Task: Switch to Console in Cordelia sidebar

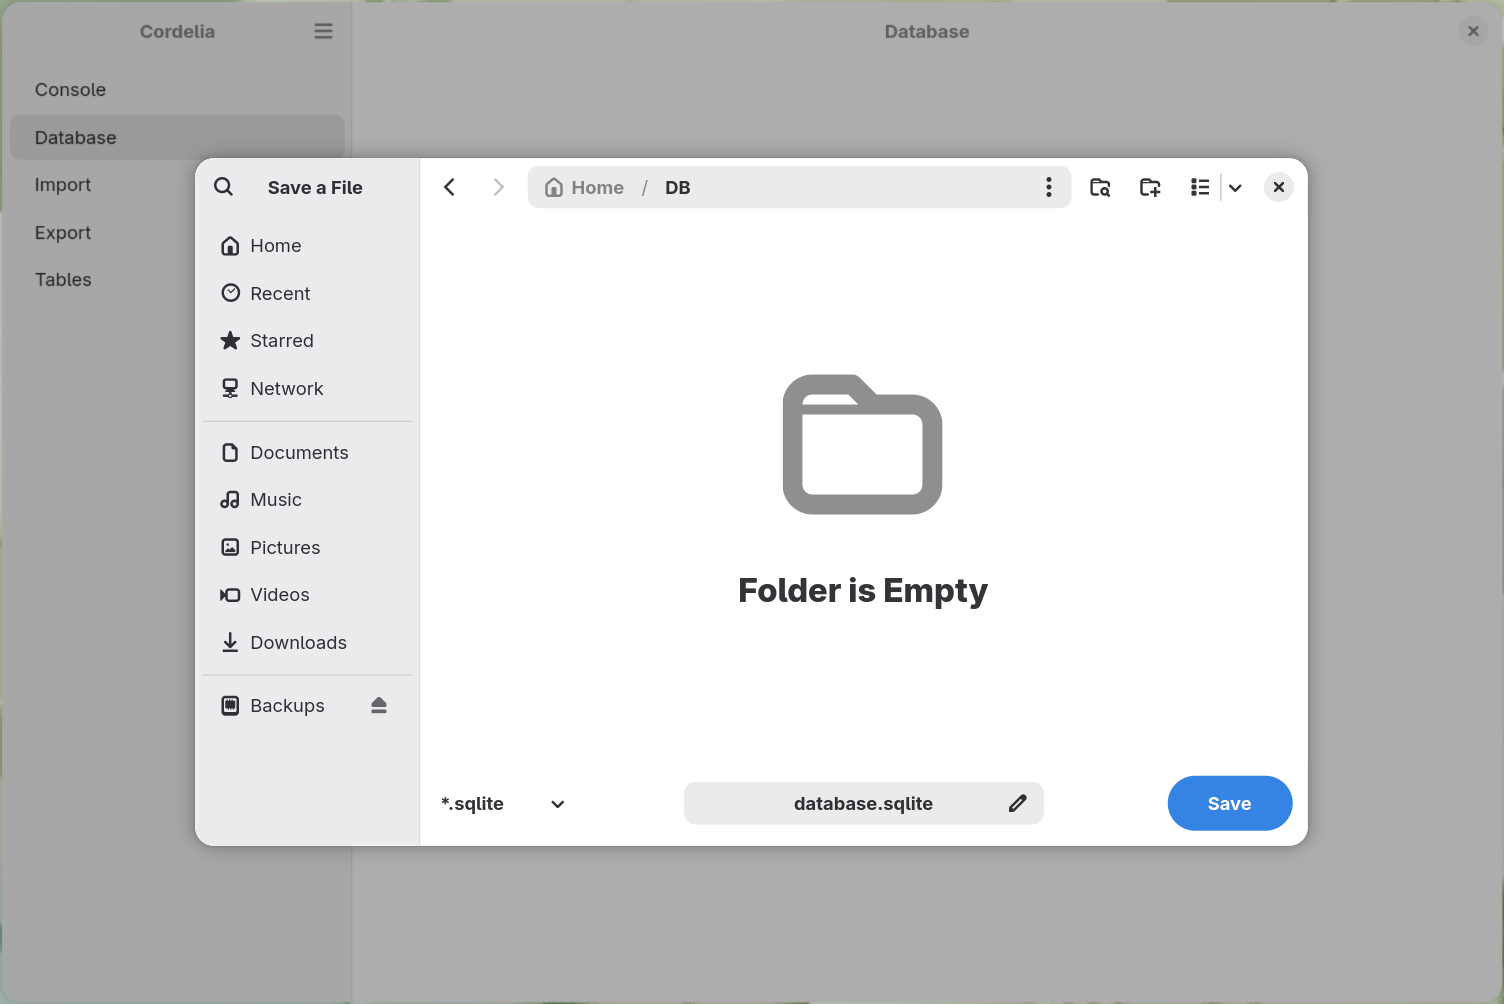Action: pos(177,90)
